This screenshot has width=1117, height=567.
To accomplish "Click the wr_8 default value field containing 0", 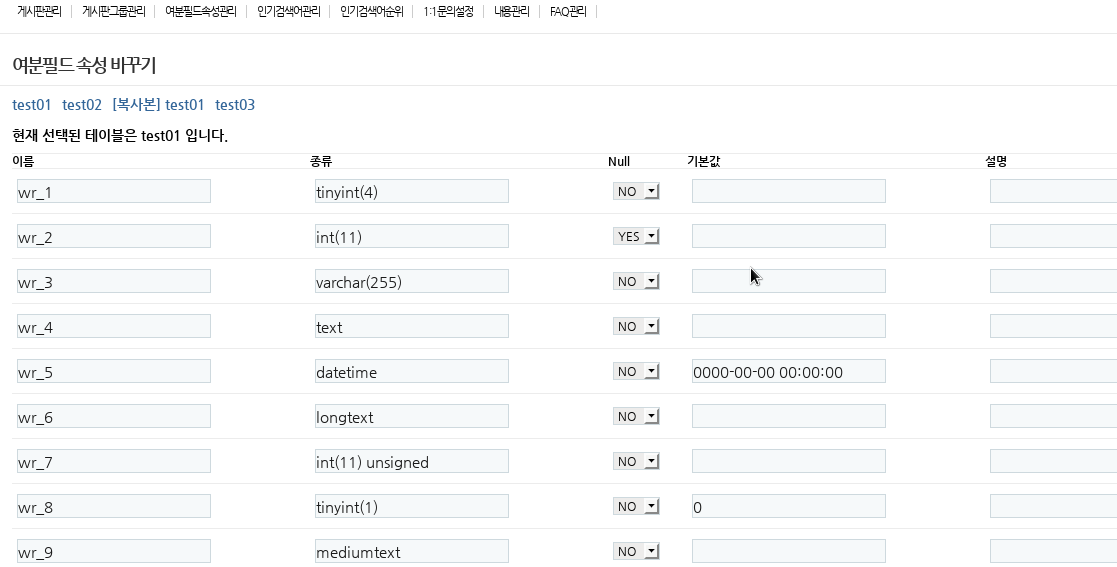I will click(x=788, y=507).
